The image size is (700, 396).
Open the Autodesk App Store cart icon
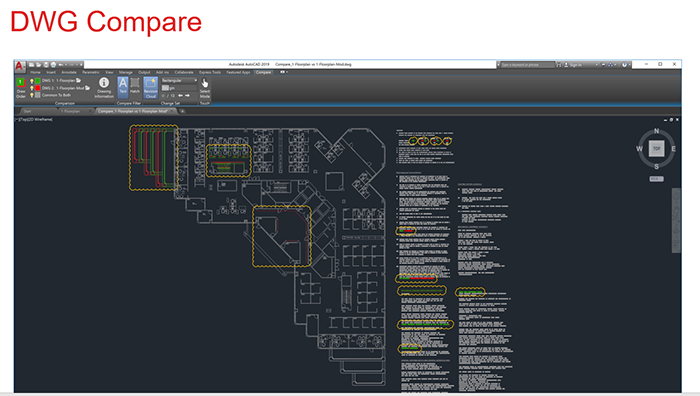[x=603, y=65]
